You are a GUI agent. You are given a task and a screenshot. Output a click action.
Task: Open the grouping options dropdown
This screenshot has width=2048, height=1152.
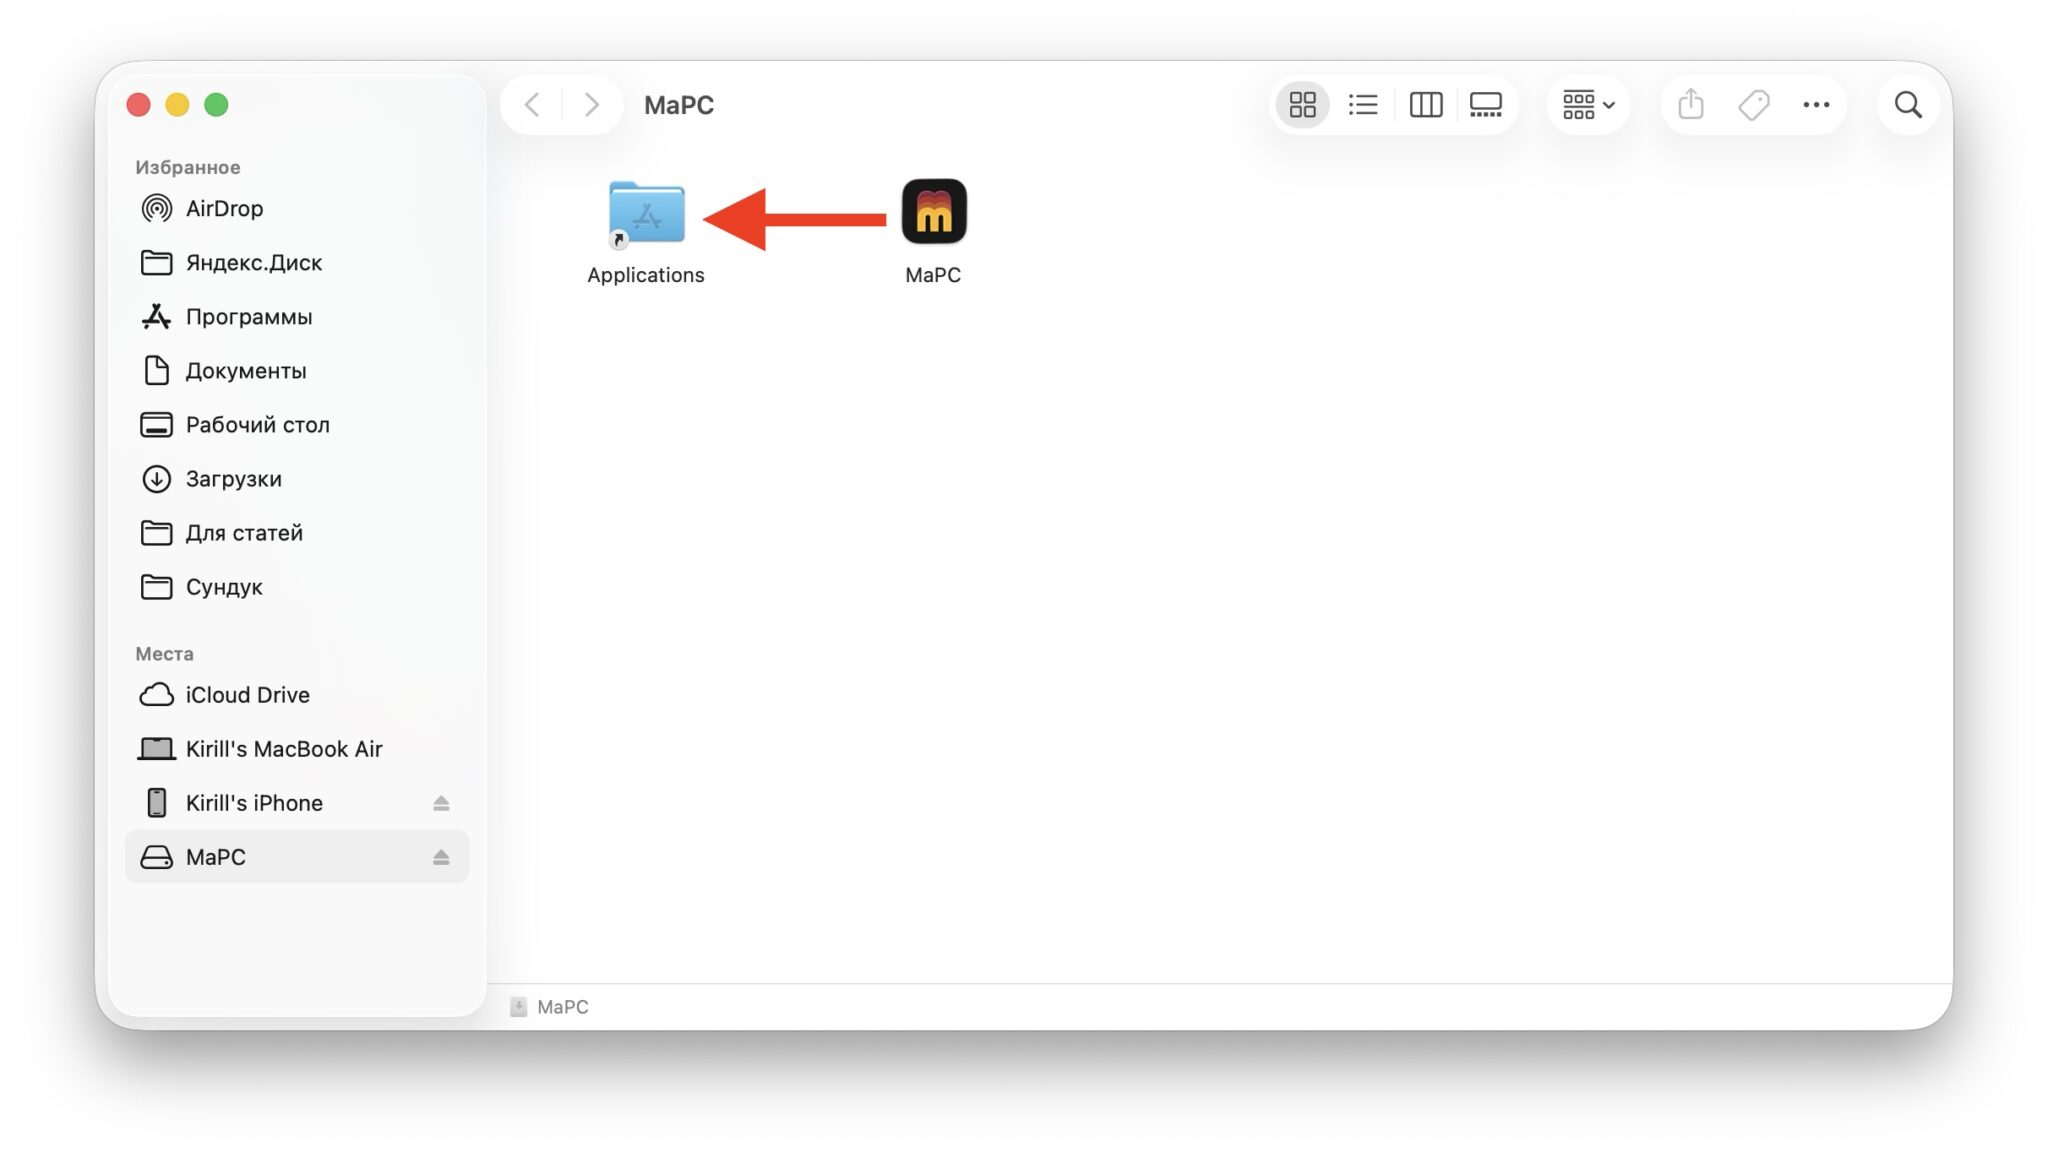point(1588,105)
